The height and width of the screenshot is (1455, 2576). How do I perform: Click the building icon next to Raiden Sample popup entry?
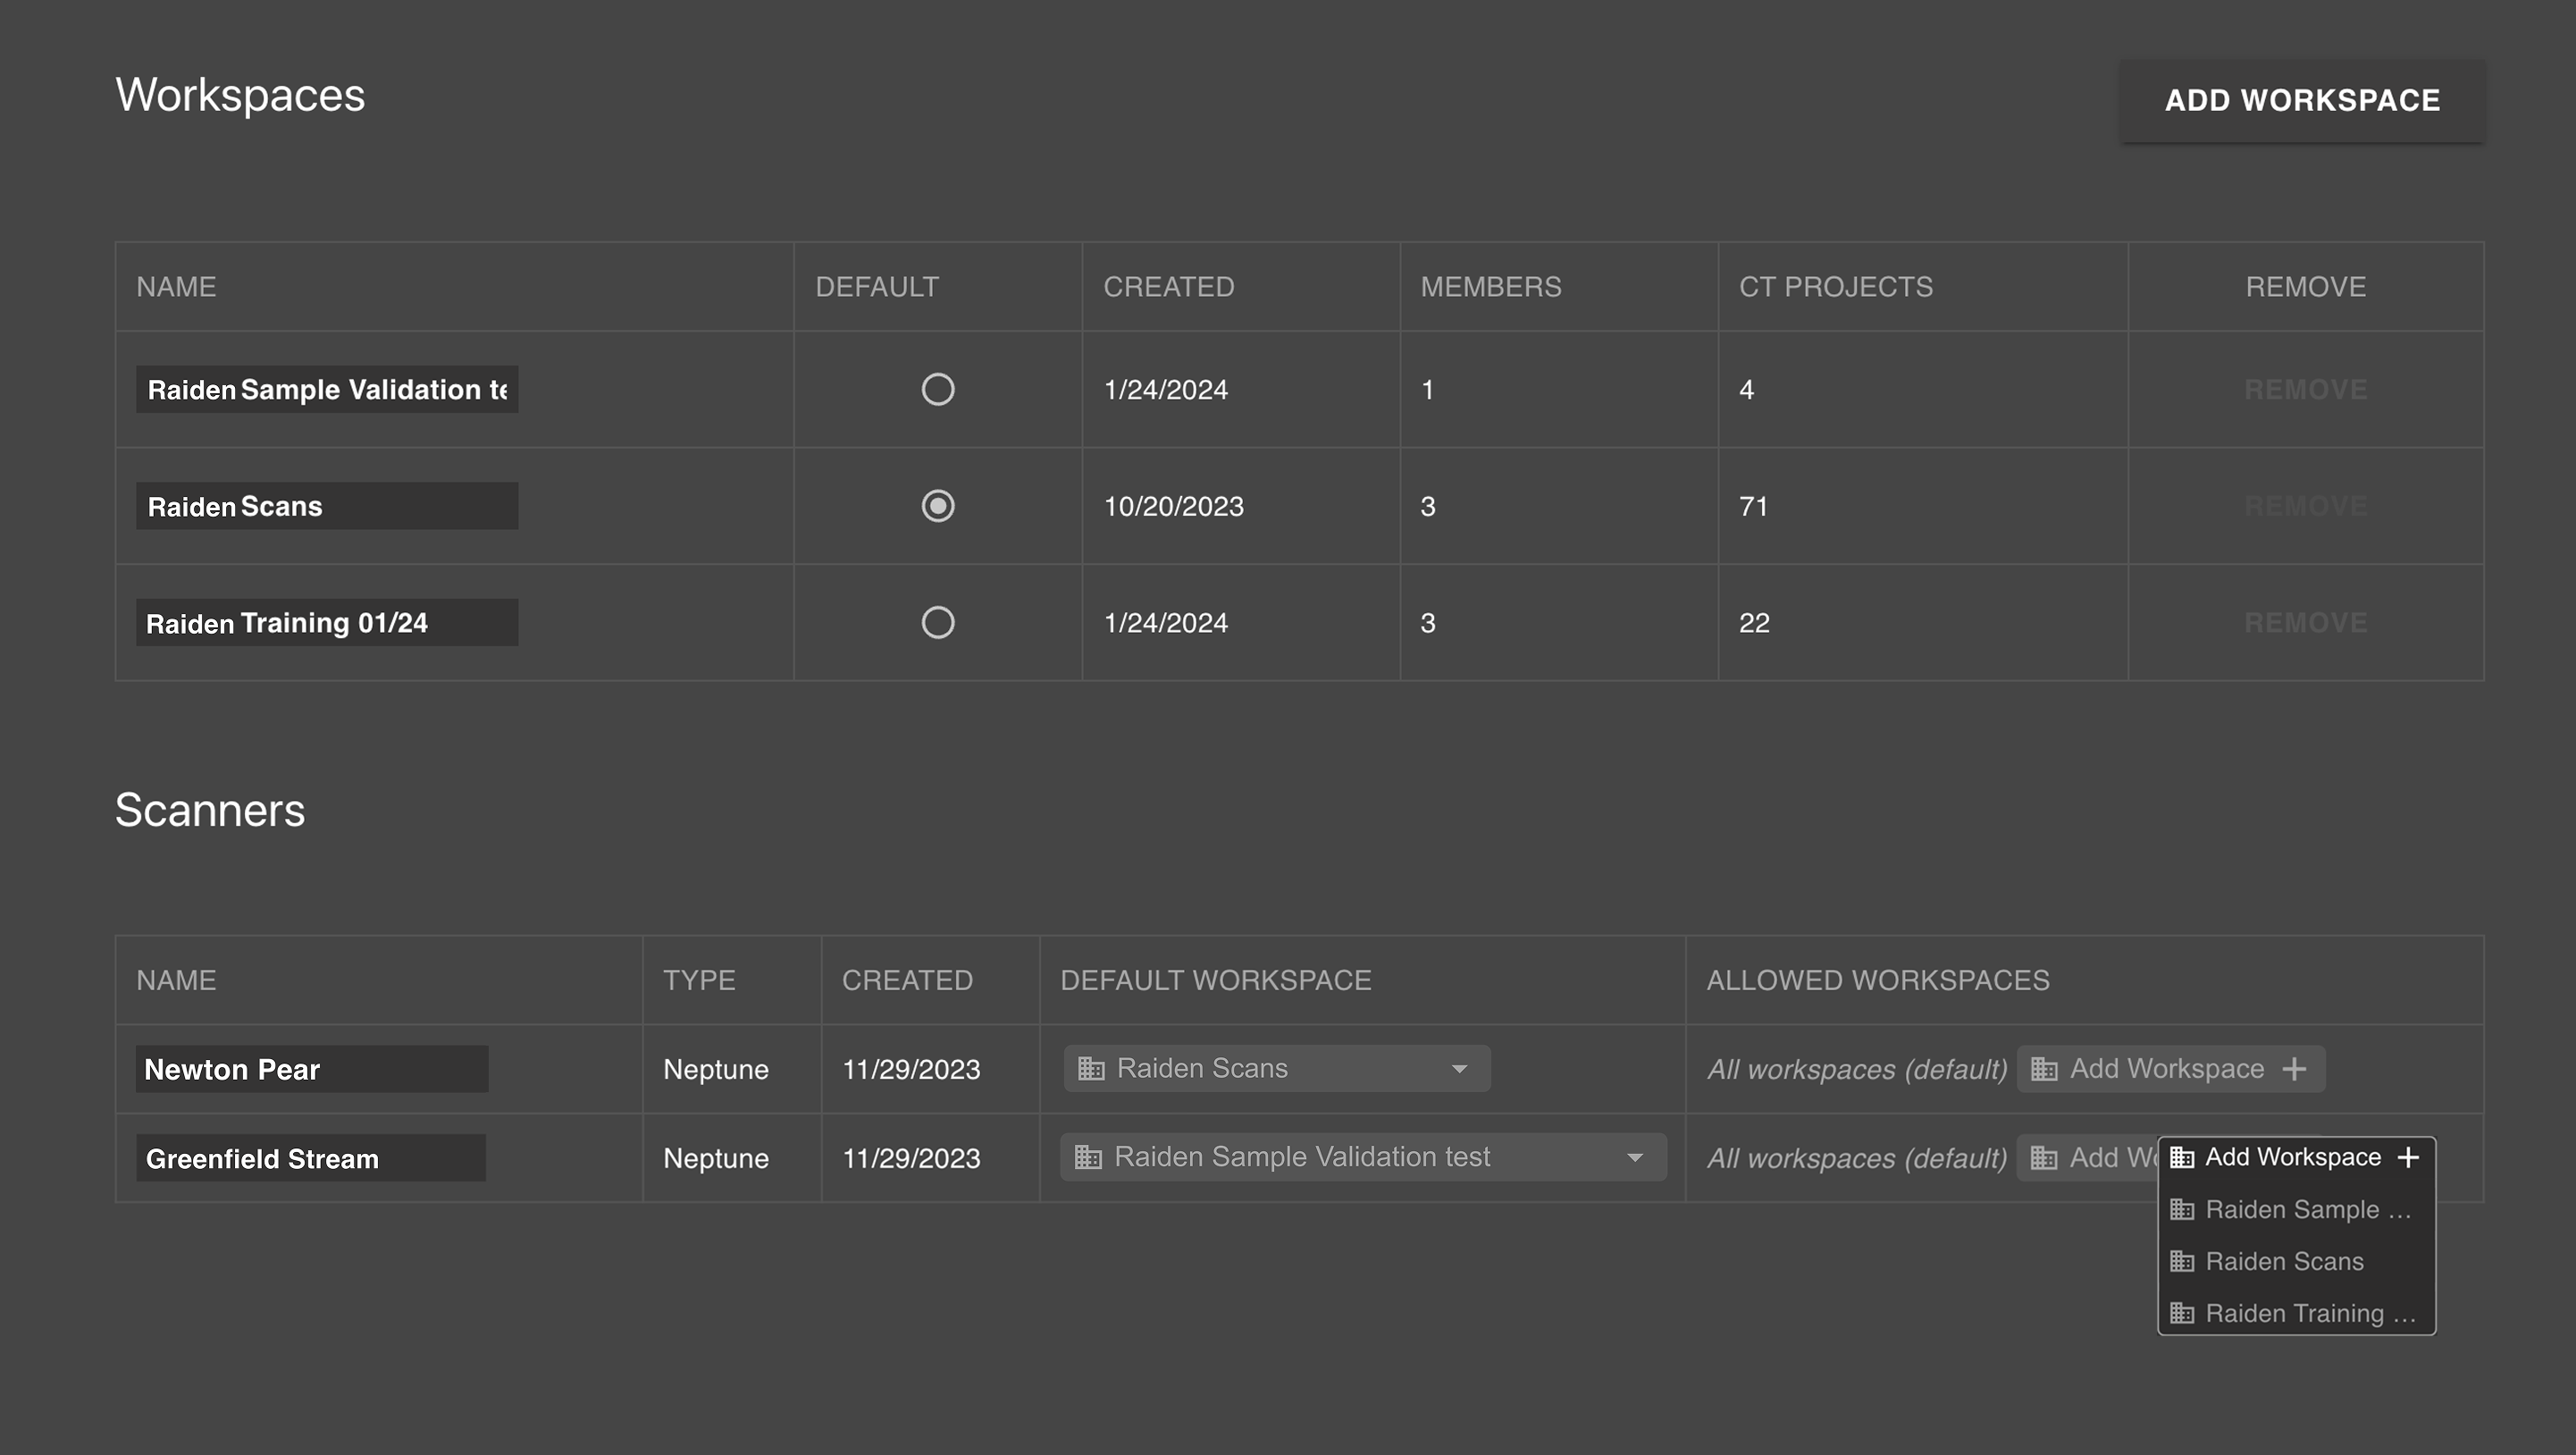(2183, 1209)
